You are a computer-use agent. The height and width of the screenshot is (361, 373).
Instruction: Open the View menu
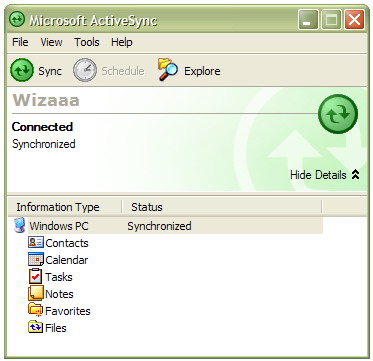coord(51,42)
